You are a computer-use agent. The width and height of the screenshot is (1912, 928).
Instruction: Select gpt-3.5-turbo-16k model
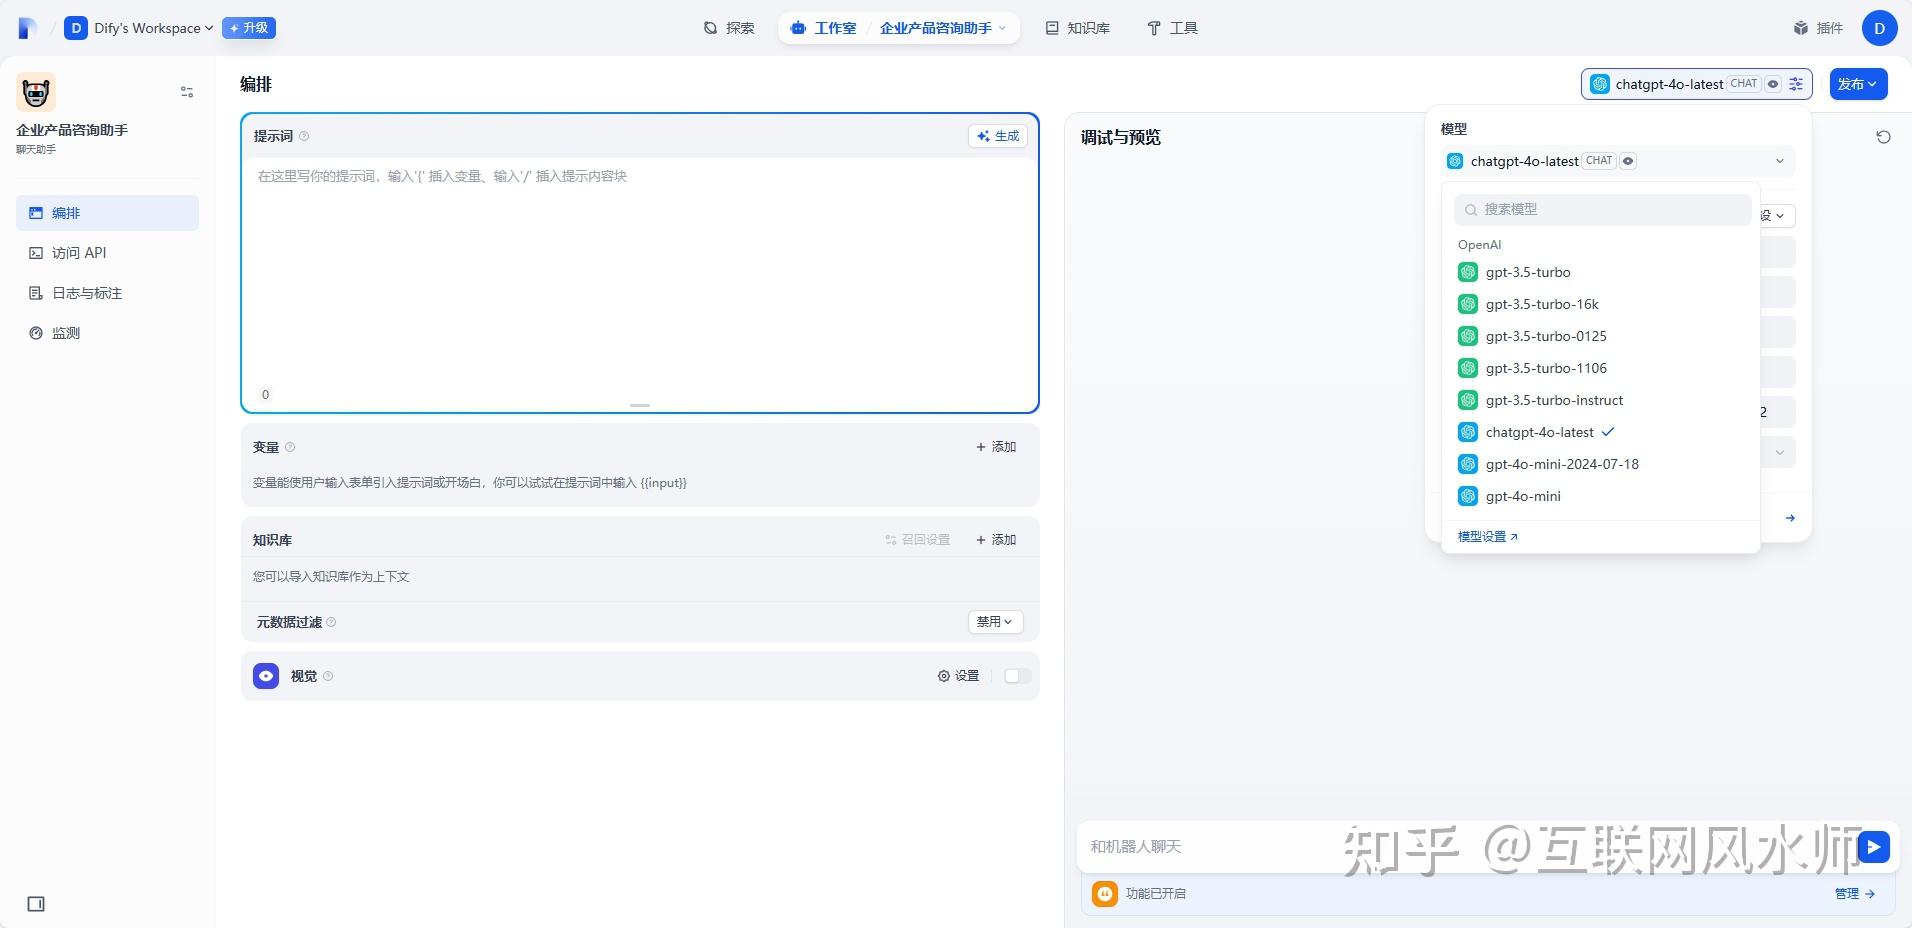click(x=1600, y=304)
